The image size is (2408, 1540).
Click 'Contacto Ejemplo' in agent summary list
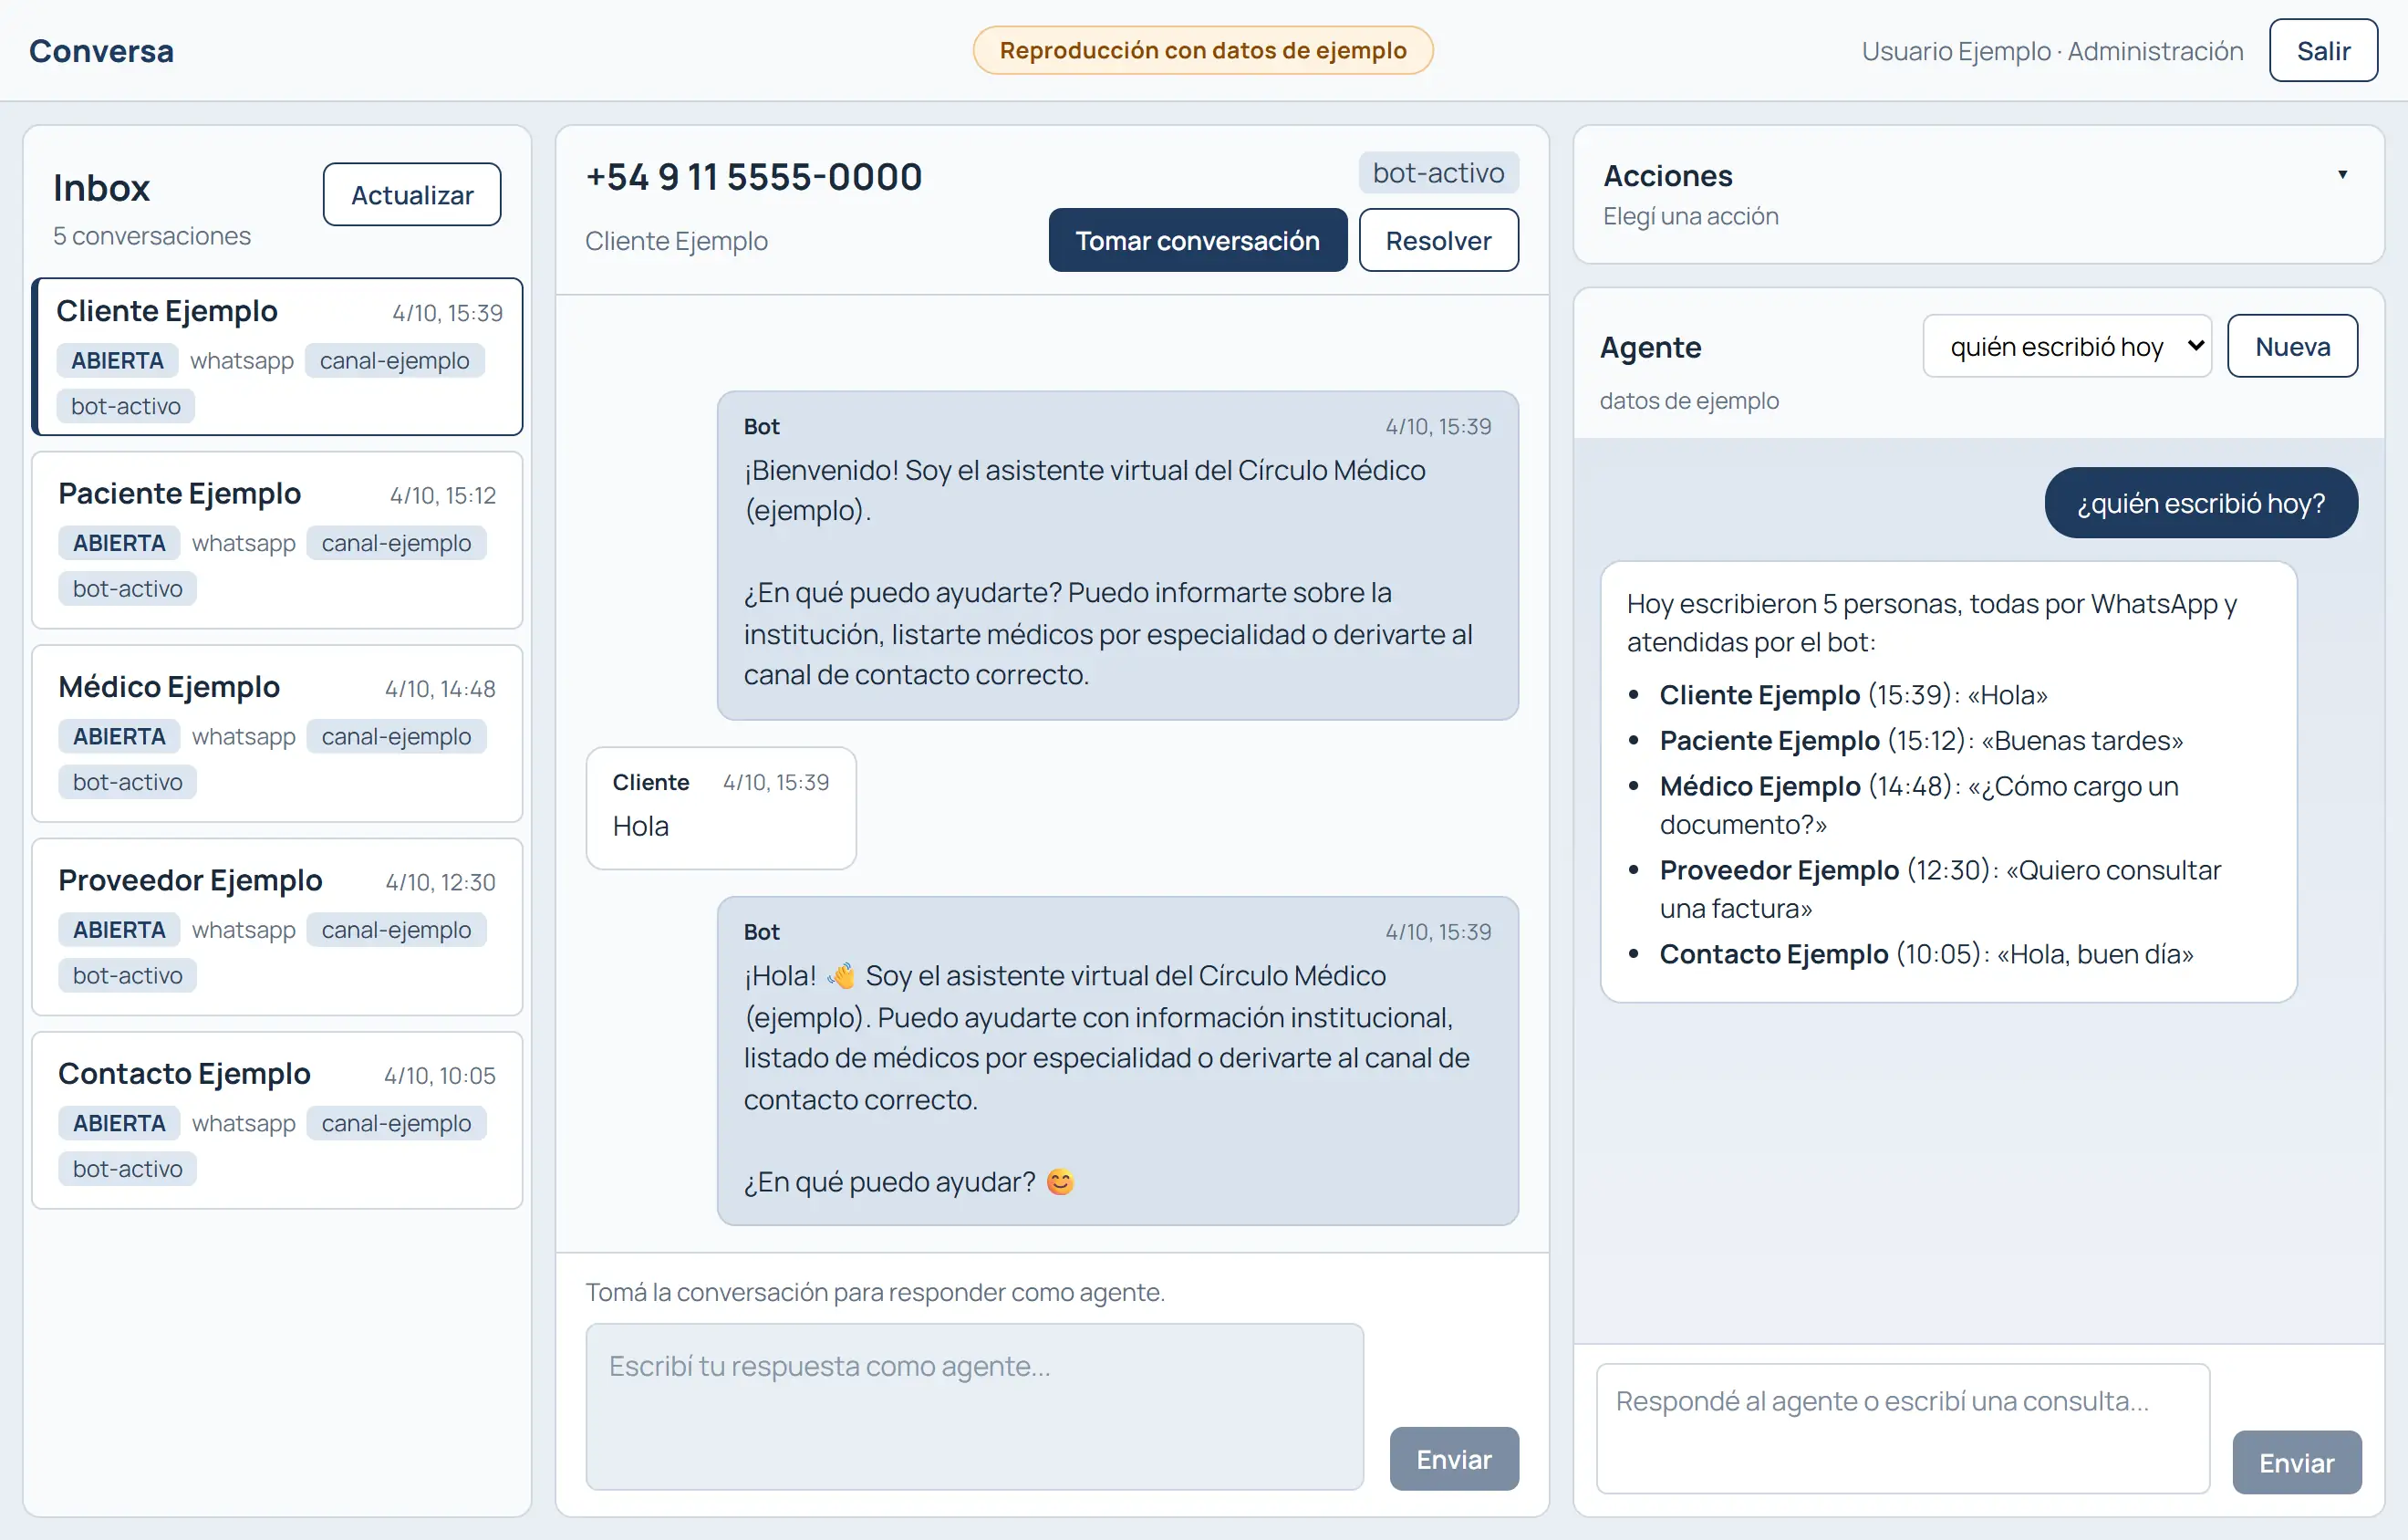tap(1774, 954)
